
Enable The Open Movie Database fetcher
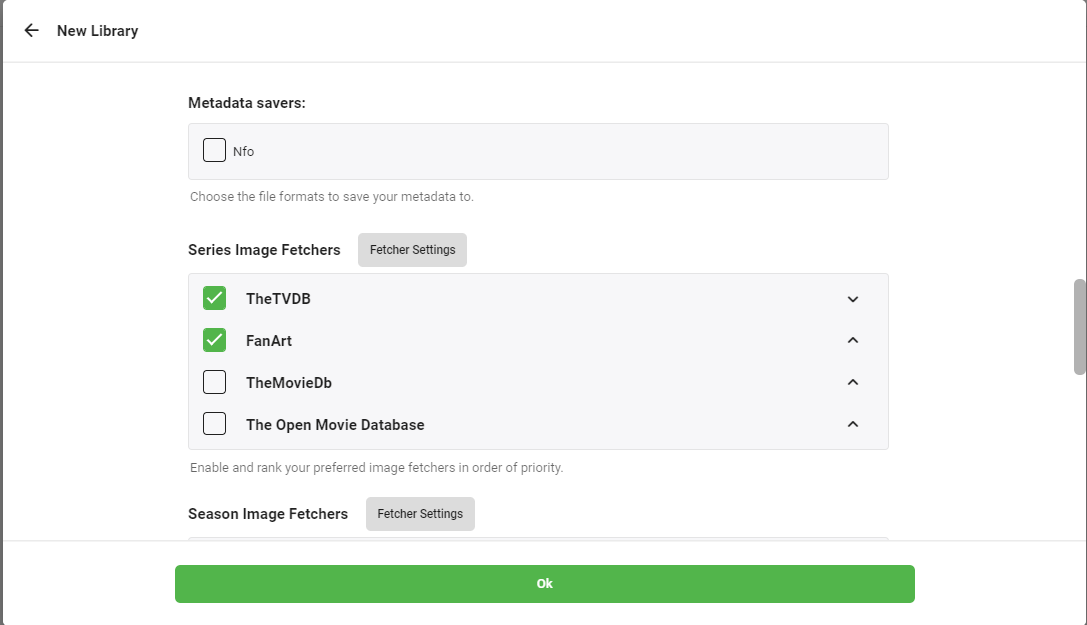(214, 423)
